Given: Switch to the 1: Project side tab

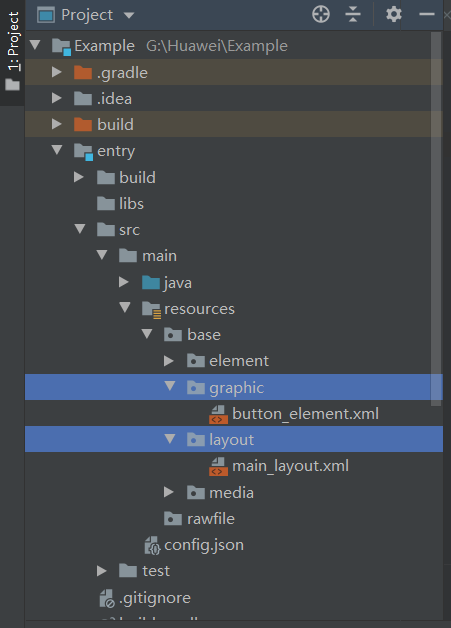Looking at the screenshot, I should pyautogui.click(x=12, y=52).
